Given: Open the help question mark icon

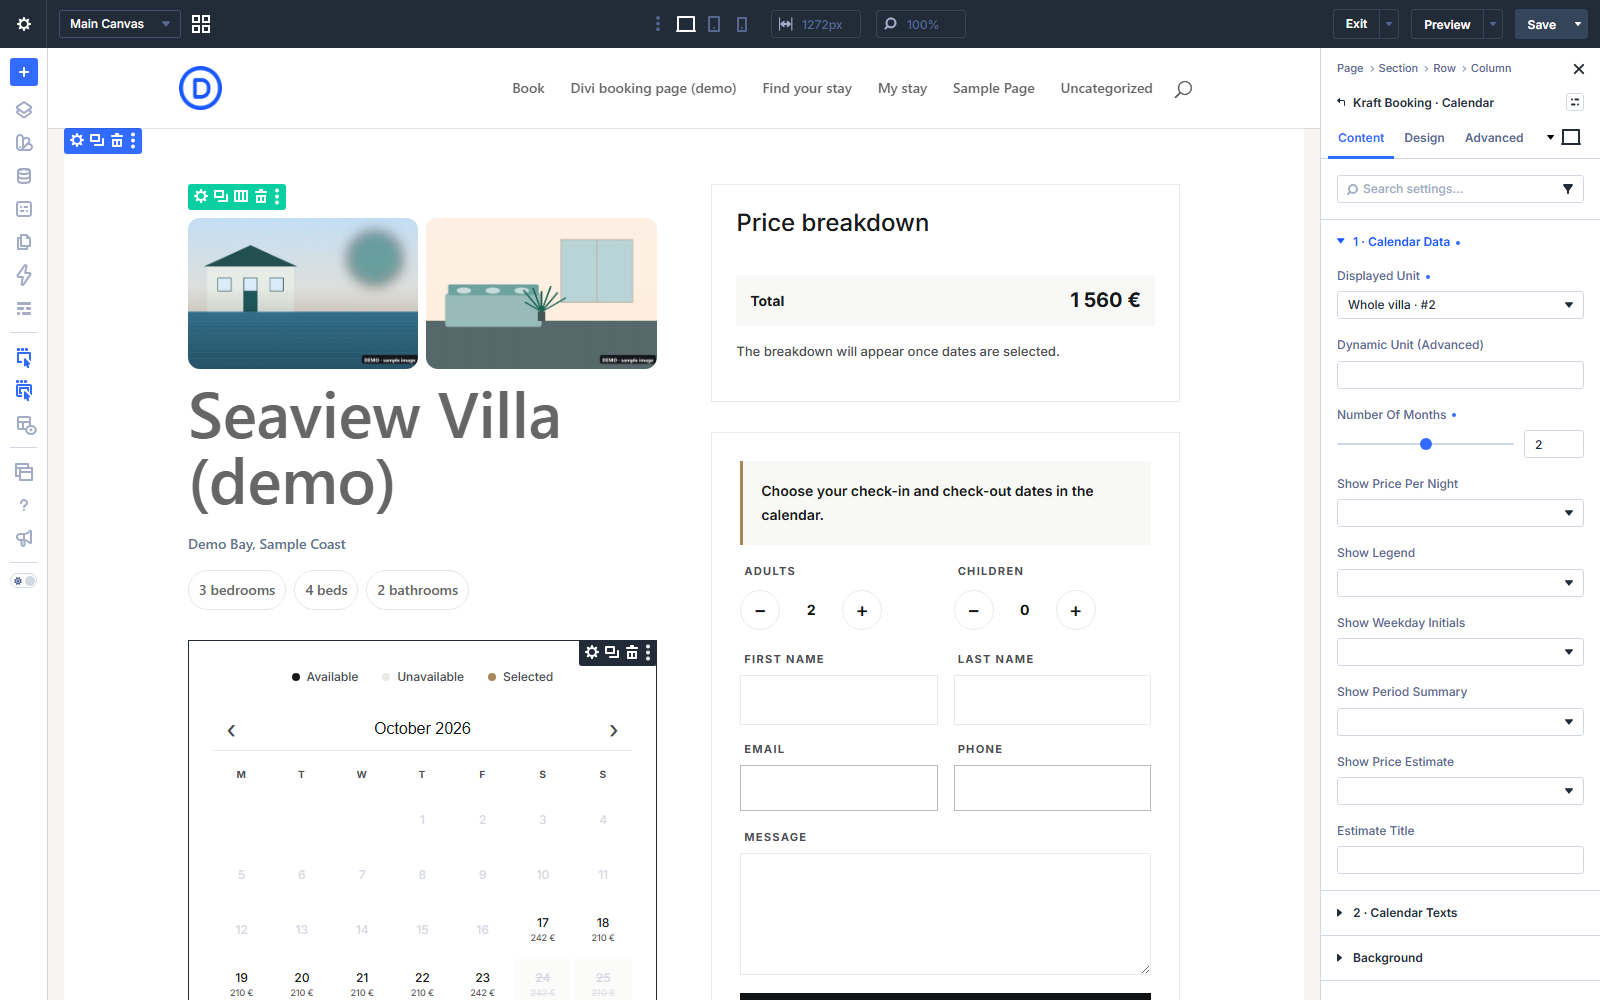Looking at the screenshot, I should click(24, 505).
